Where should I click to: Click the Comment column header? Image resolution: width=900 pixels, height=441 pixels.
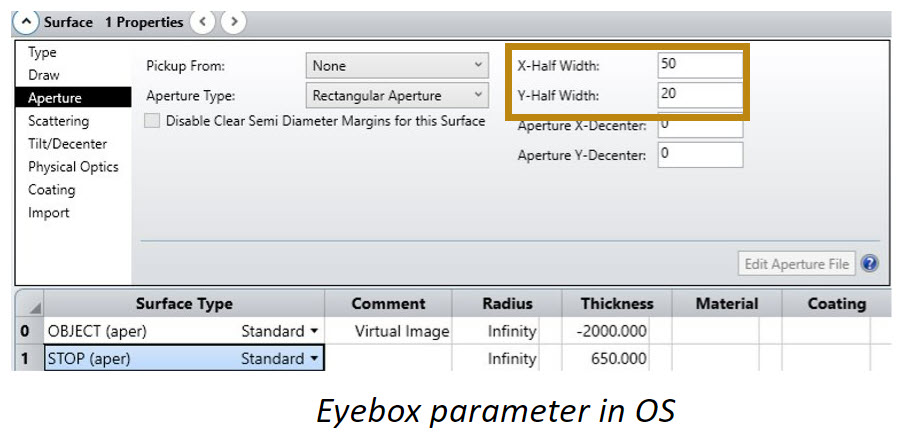(x=389, y=303)
